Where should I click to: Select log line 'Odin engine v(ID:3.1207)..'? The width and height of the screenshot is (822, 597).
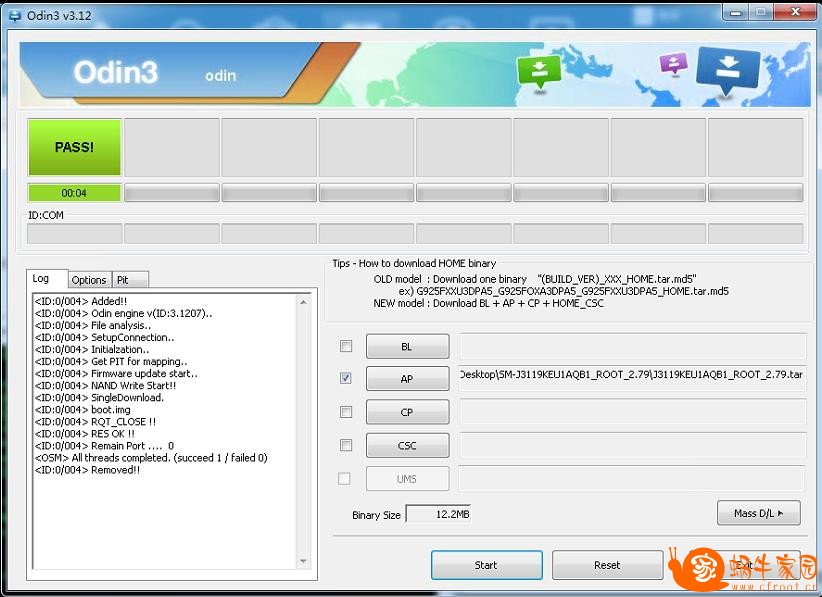pyautogui.click(x=123, y=313)
